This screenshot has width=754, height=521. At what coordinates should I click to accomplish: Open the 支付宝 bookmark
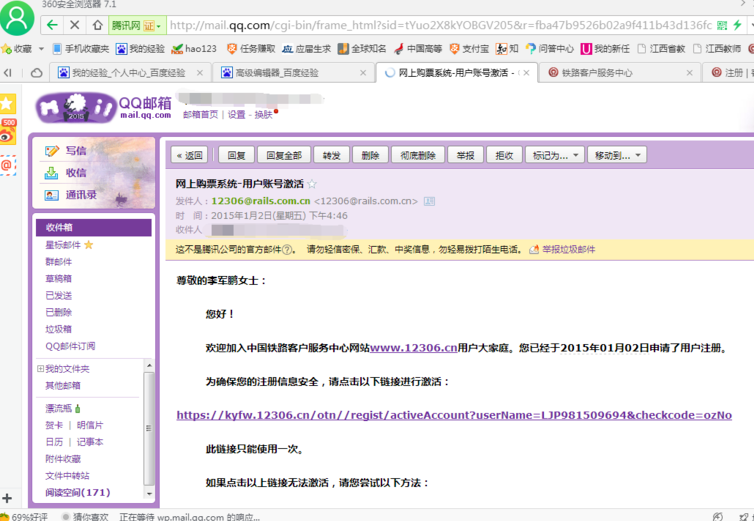click(x=469, y=49)
